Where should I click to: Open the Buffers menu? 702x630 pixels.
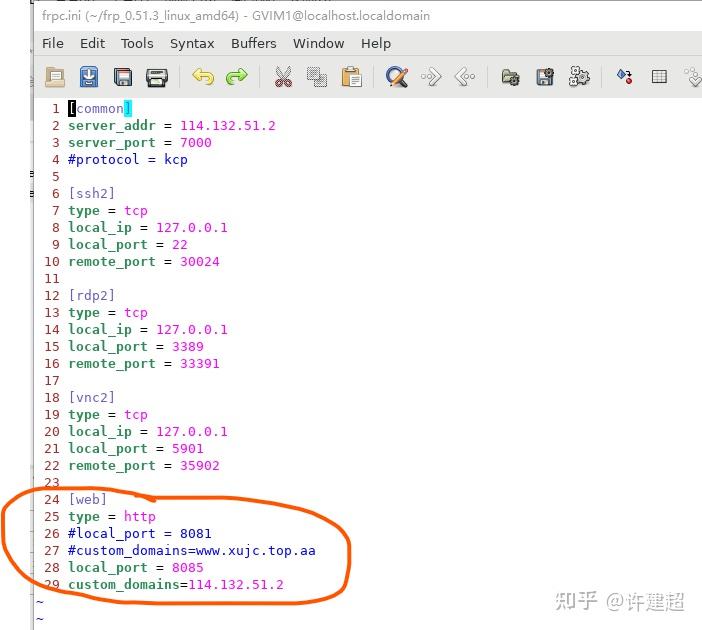pyautogui.click(x=254, y=43)
